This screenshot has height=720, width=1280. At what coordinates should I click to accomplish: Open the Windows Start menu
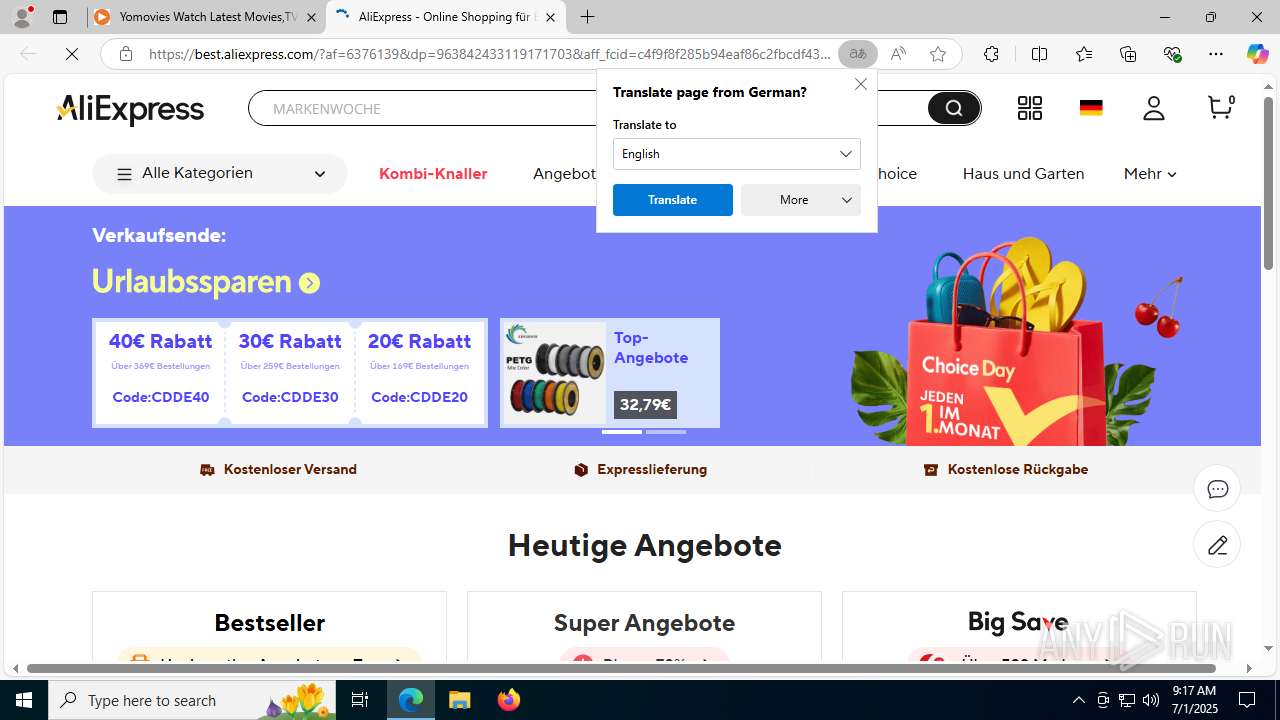click(24, 700)
